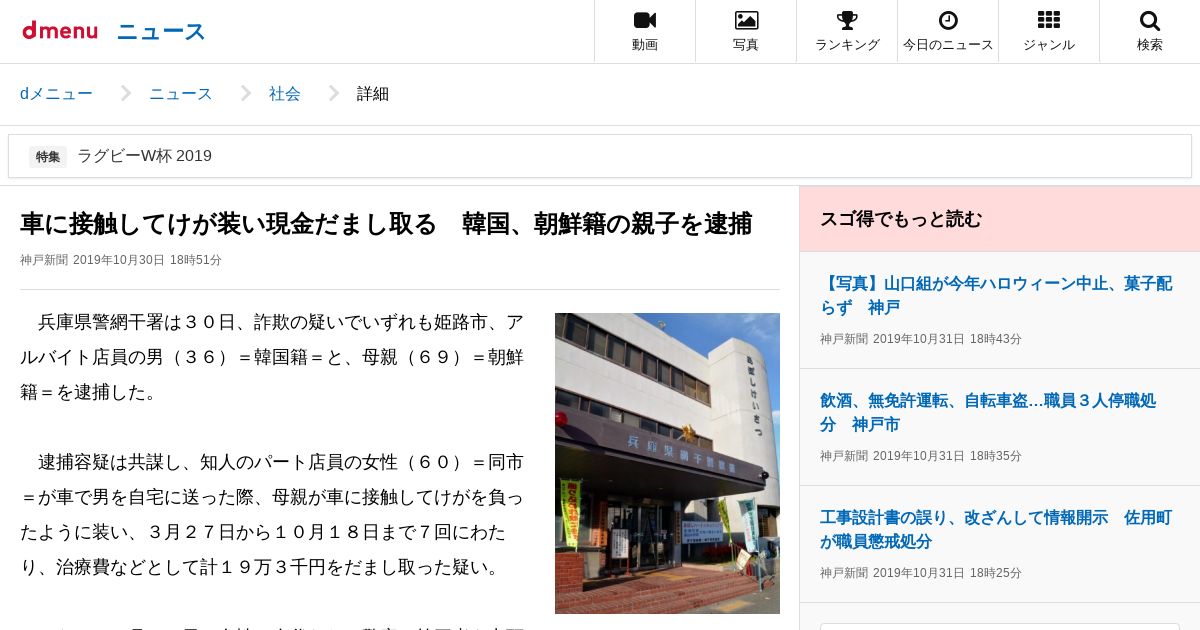This screenshot has height=630, width=1200.
Task: Go to 社会 breadcrumb link
Action: (x=285, y=94)
